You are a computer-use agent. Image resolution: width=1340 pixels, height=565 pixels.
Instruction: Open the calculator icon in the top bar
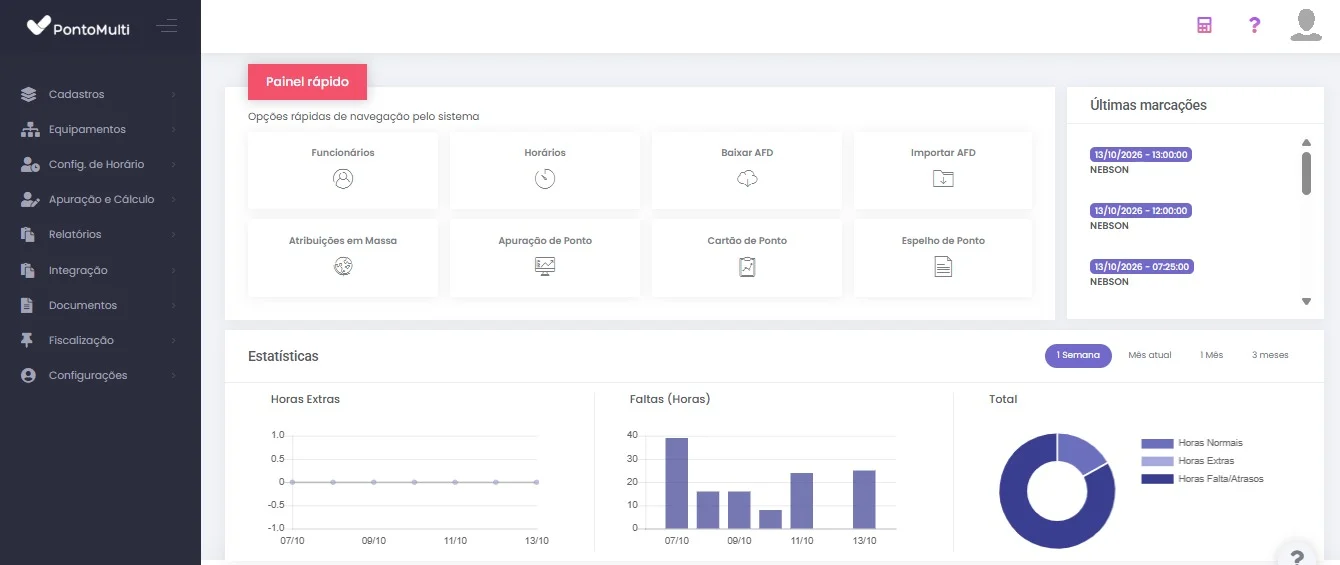click(1204, 25)
